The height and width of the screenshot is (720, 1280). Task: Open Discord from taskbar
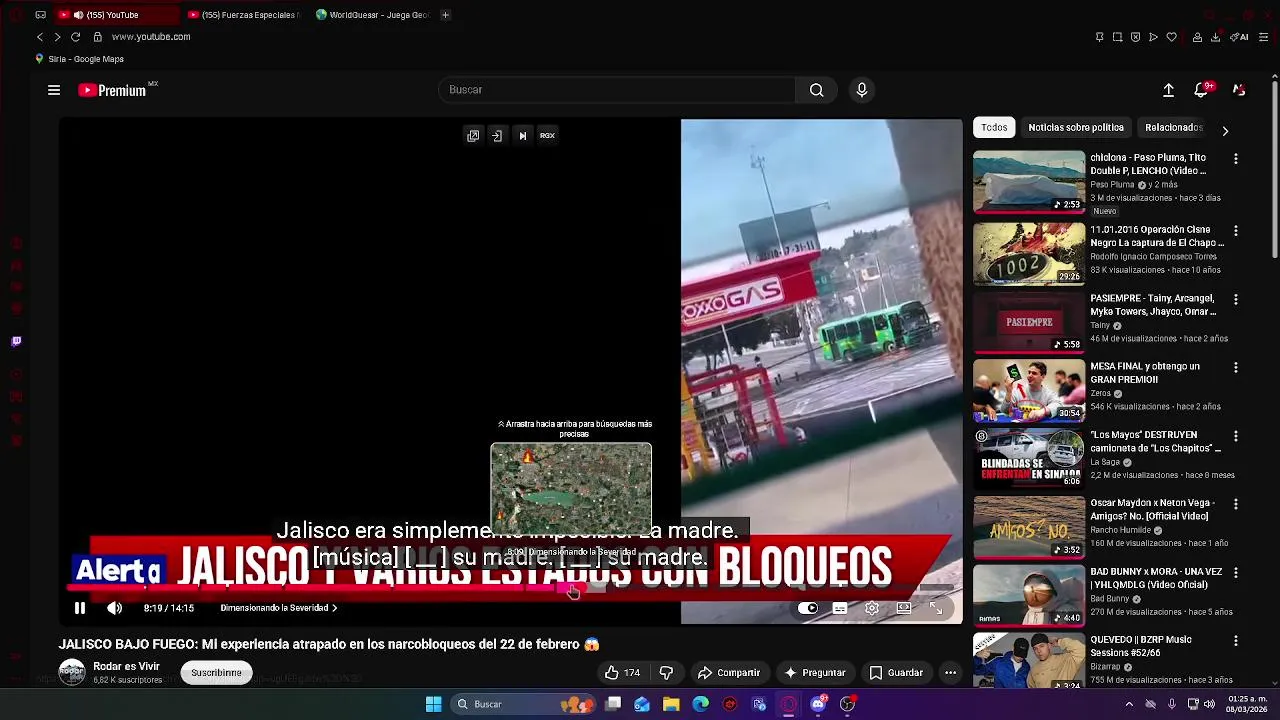coord(818,704)
